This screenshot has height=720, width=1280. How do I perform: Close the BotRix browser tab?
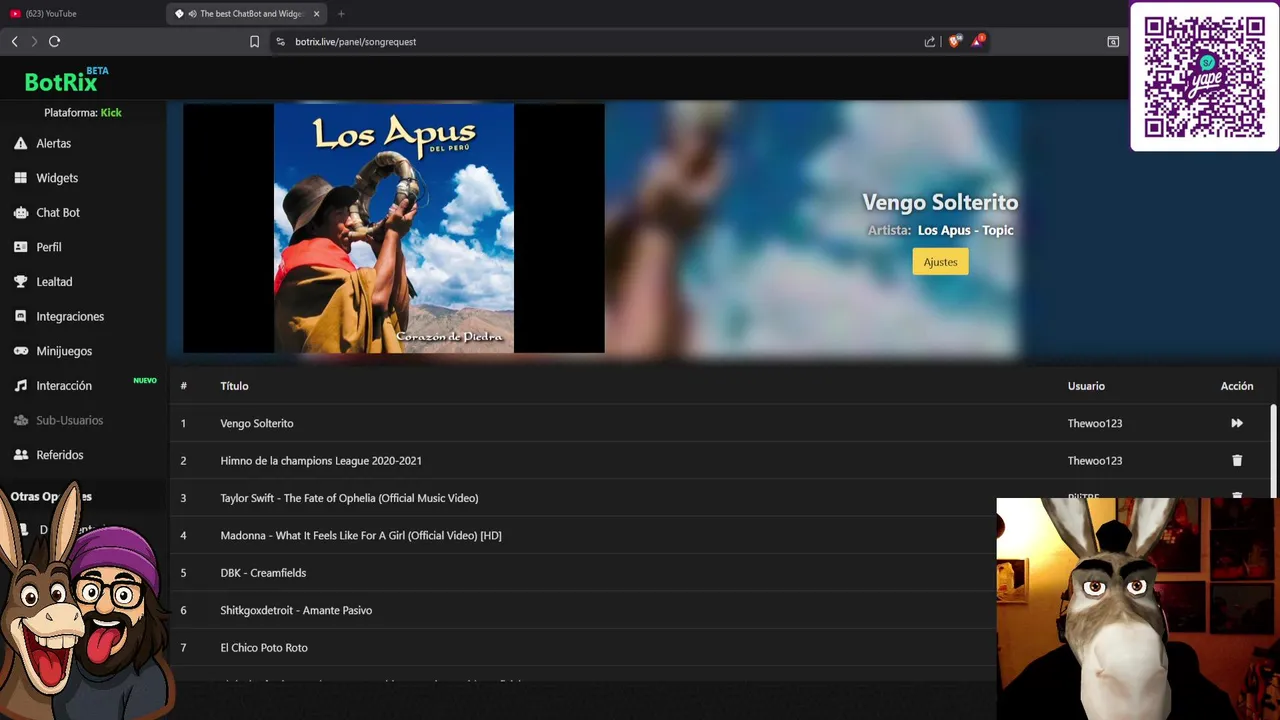(317, 14)
